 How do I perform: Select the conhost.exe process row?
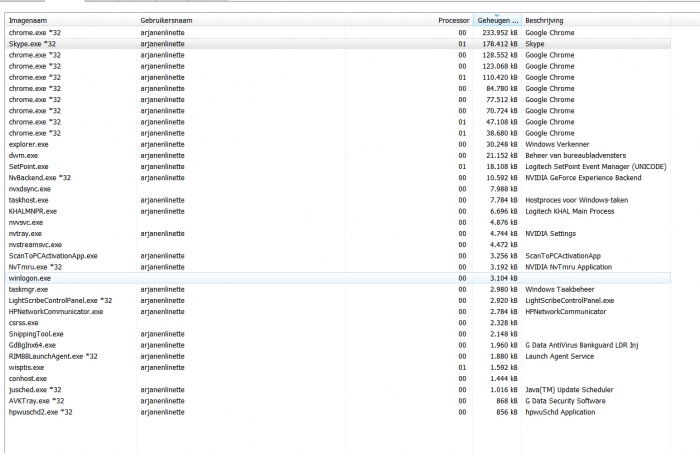(338, 378)
